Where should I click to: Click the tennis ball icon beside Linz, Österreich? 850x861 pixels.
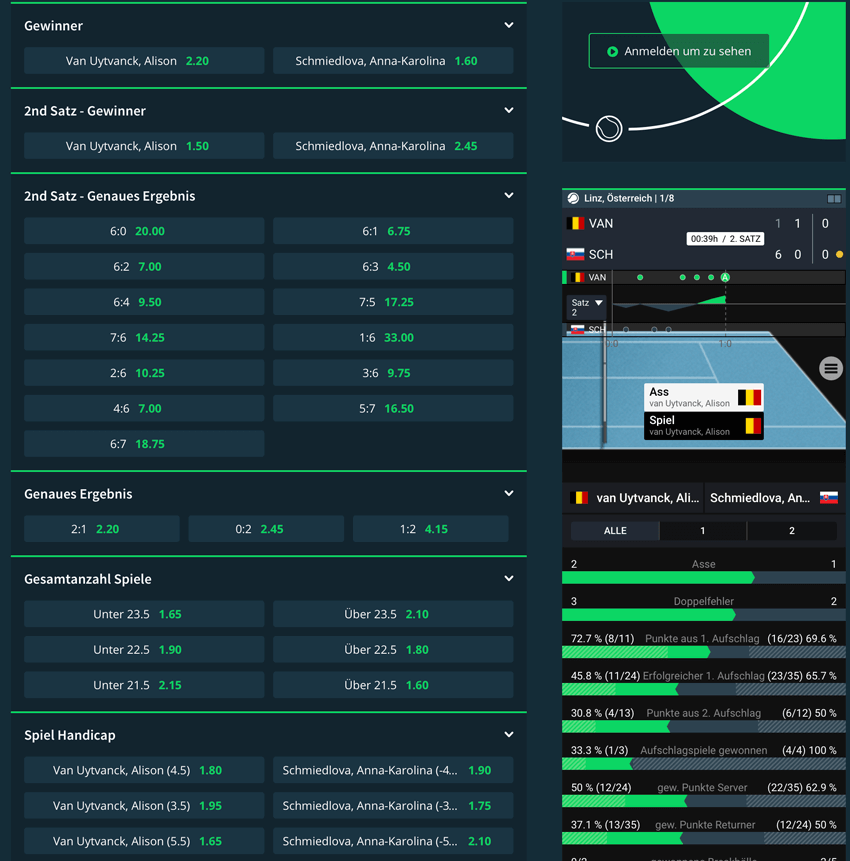click(x=573, y=198)
